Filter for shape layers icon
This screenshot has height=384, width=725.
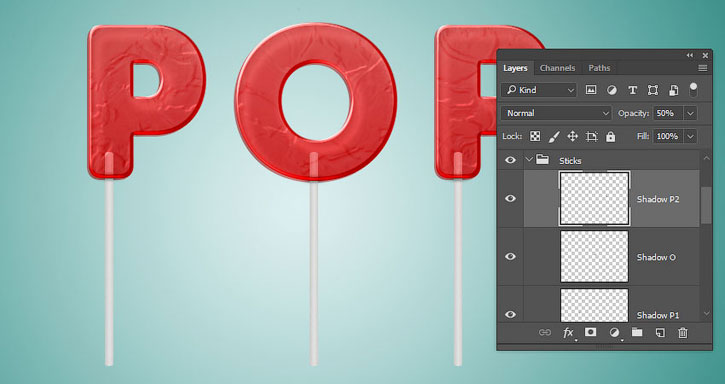[x=652, y=90]
